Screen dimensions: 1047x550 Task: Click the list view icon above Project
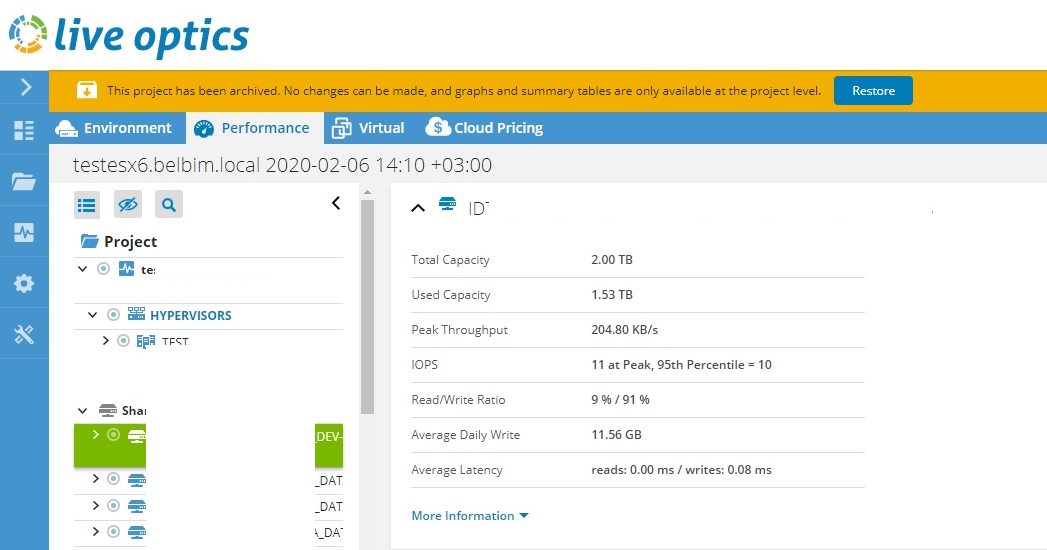[87, 205]
